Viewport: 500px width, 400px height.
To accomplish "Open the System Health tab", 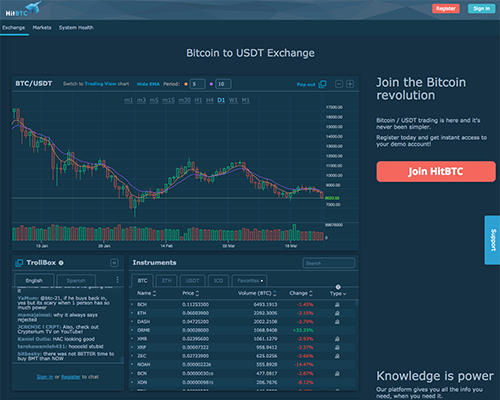I will (x=76, y=28).
